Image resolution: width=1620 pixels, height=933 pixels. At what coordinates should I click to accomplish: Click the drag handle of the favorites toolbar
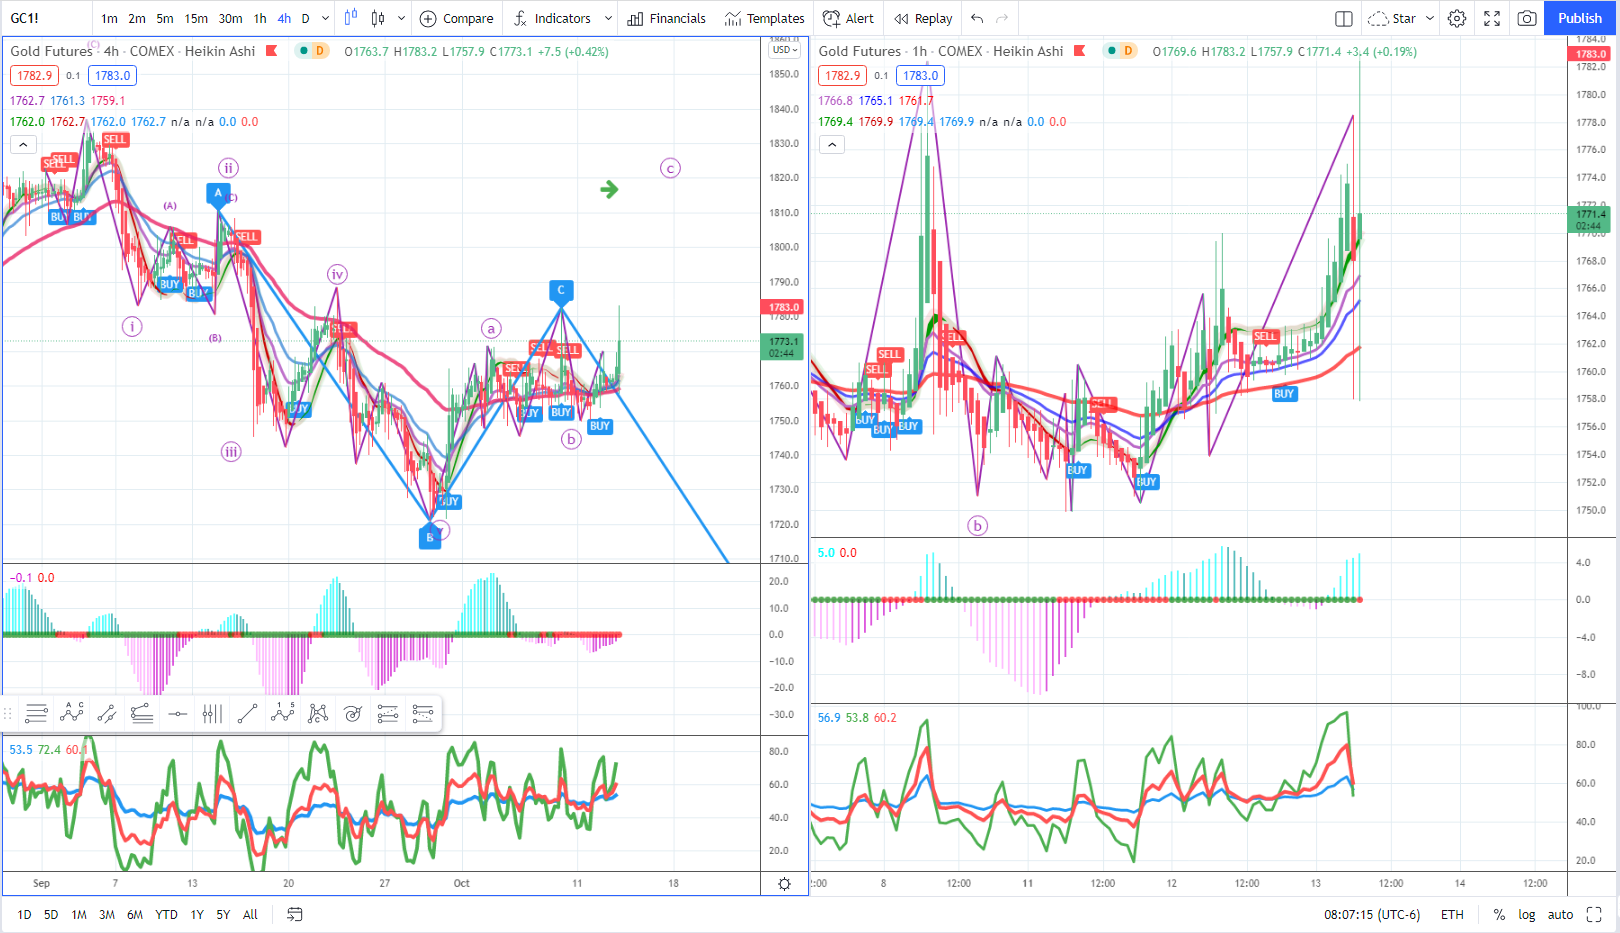tap(8, 713)
